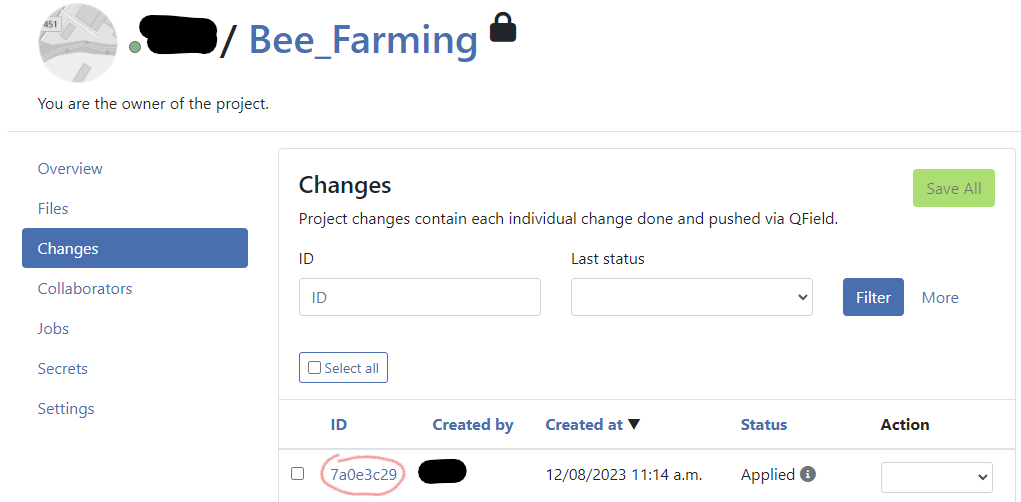Tick the Select all checkbox

(315, 368)
